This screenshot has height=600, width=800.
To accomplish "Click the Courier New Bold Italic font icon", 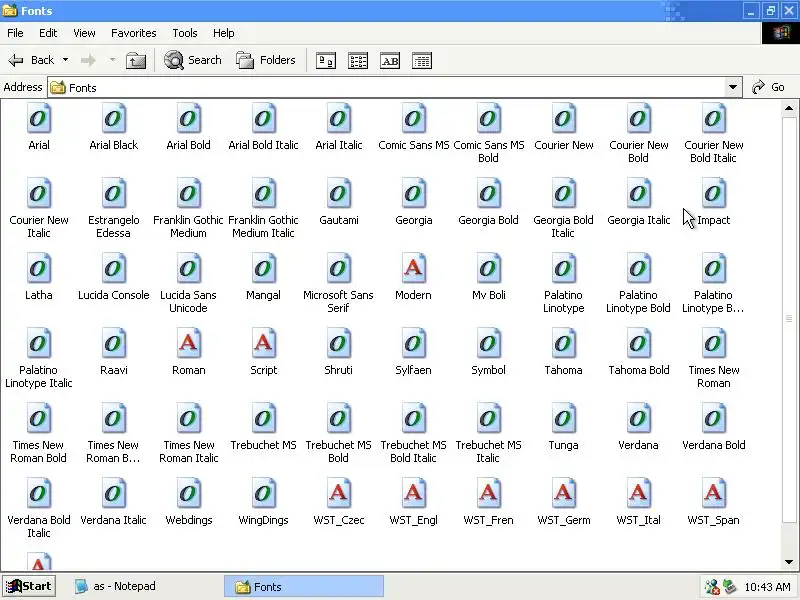I will click(714, 118).
